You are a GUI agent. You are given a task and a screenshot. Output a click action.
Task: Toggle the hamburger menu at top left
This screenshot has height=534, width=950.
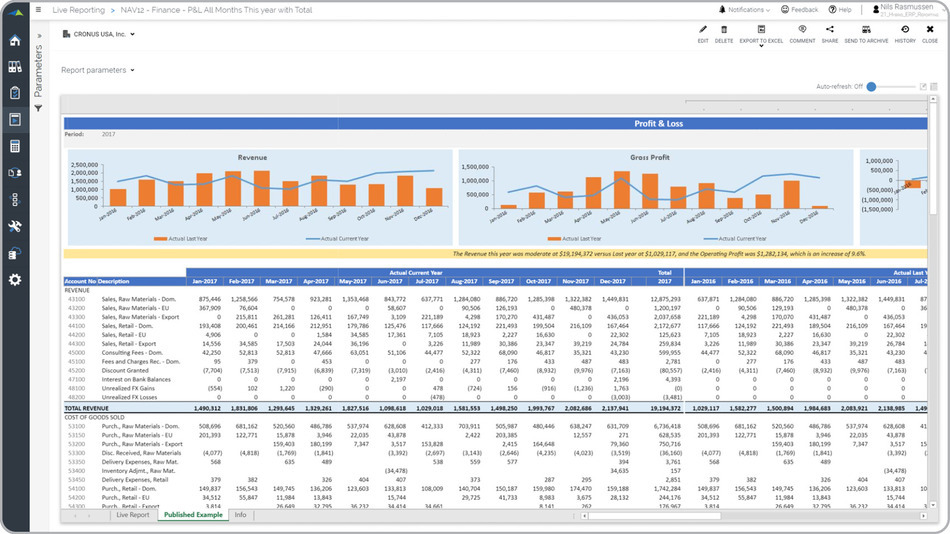coord(39,9)
